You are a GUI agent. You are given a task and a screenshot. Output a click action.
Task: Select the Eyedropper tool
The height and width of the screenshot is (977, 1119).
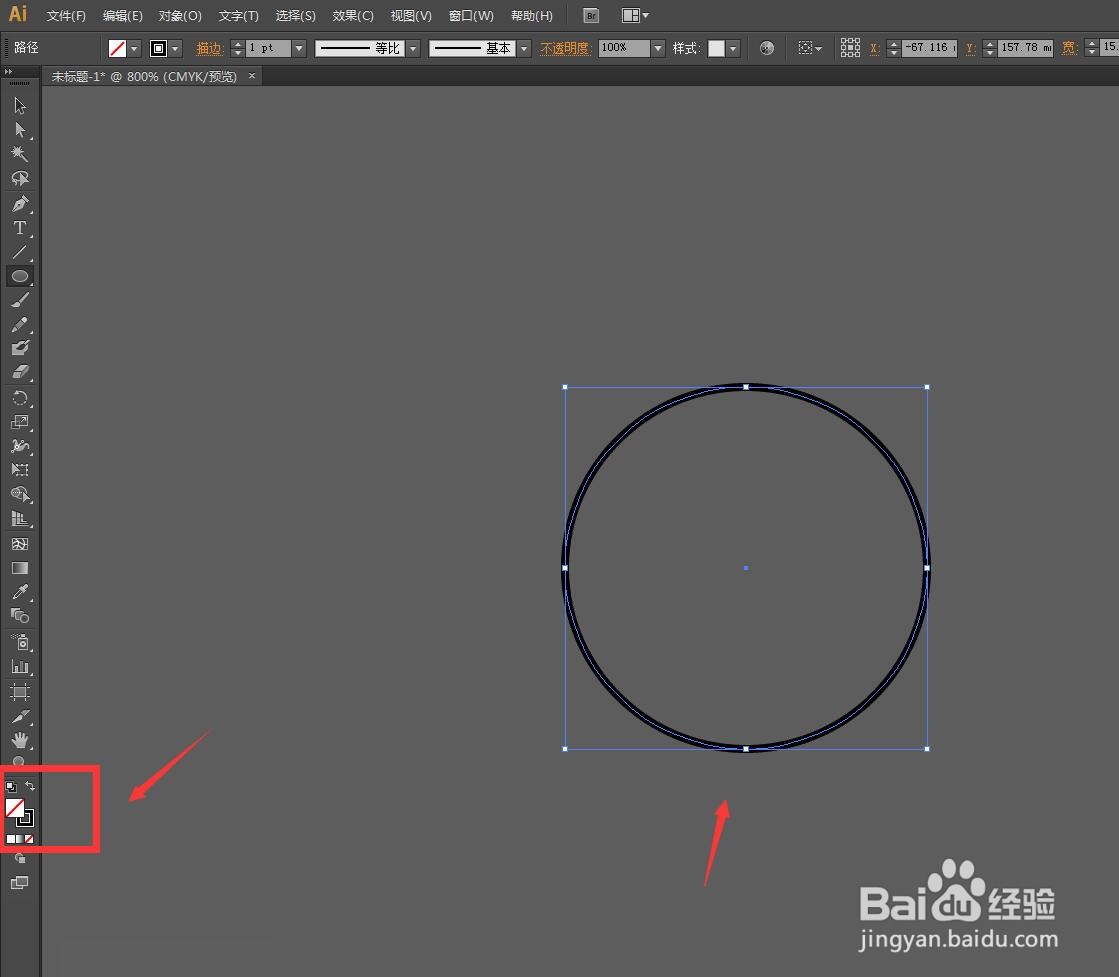(20, 592)
